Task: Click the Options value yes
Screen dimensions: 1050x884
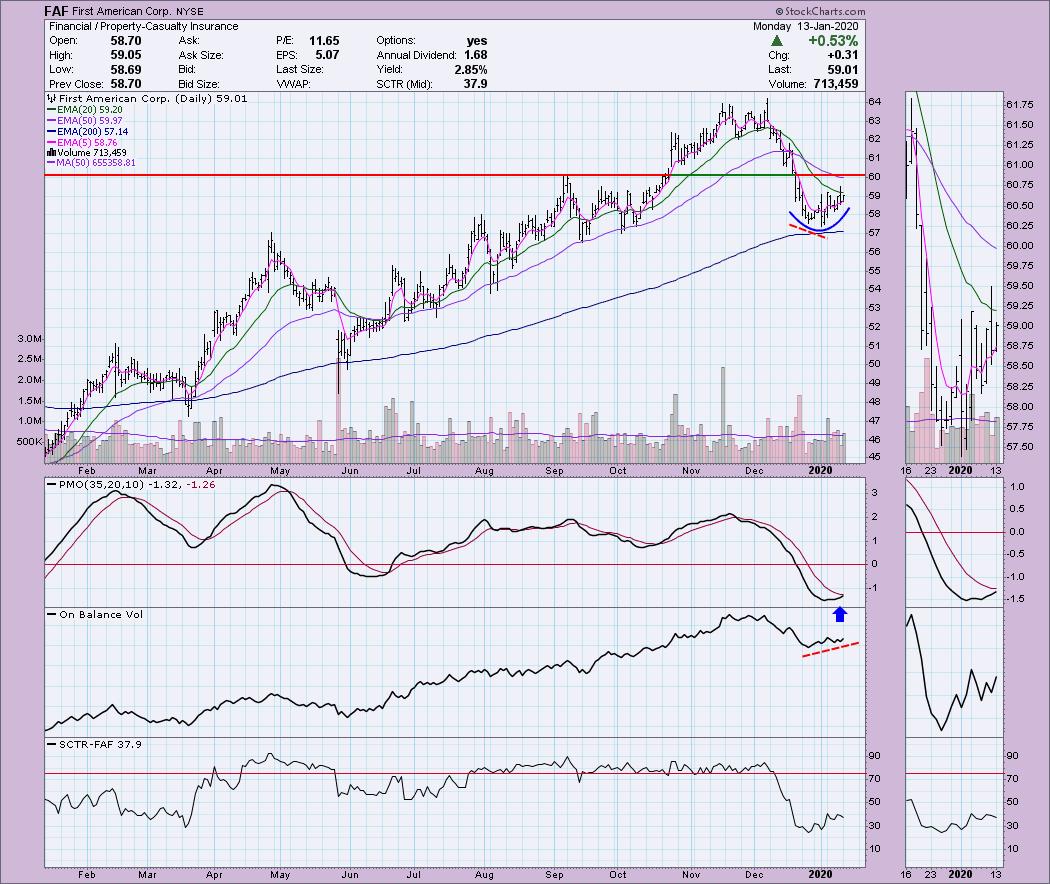Action: click(x=477, y=41)
